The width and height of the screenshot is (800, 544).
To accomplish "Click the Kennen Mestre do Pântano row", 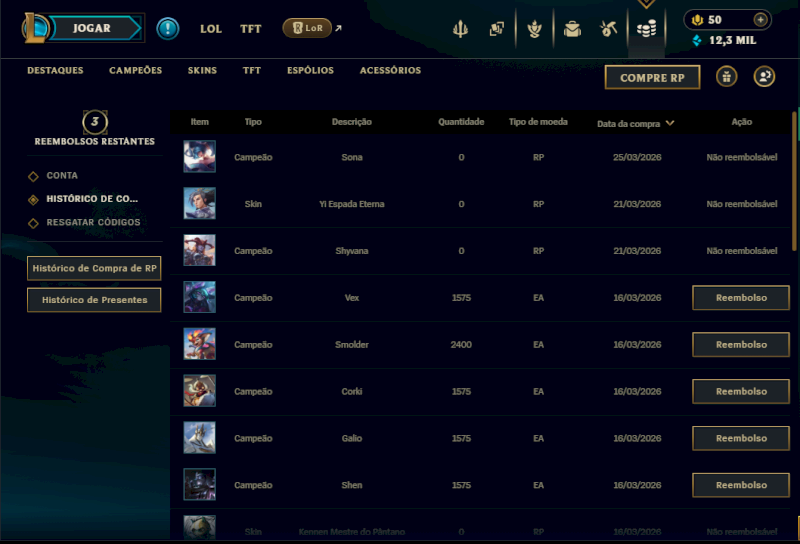I will [x=480, y=527].
